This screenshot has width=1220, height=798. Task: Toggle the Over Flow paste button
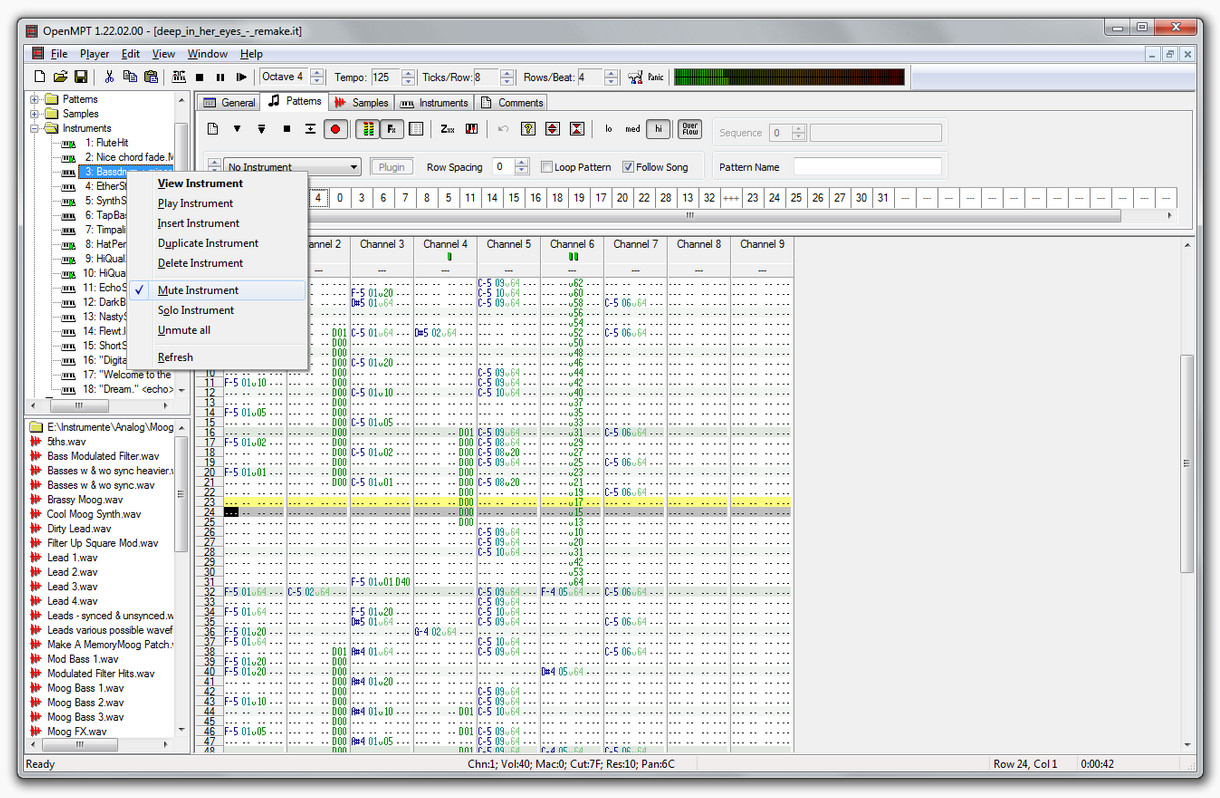pyautogui.click(x=690, y=129)
